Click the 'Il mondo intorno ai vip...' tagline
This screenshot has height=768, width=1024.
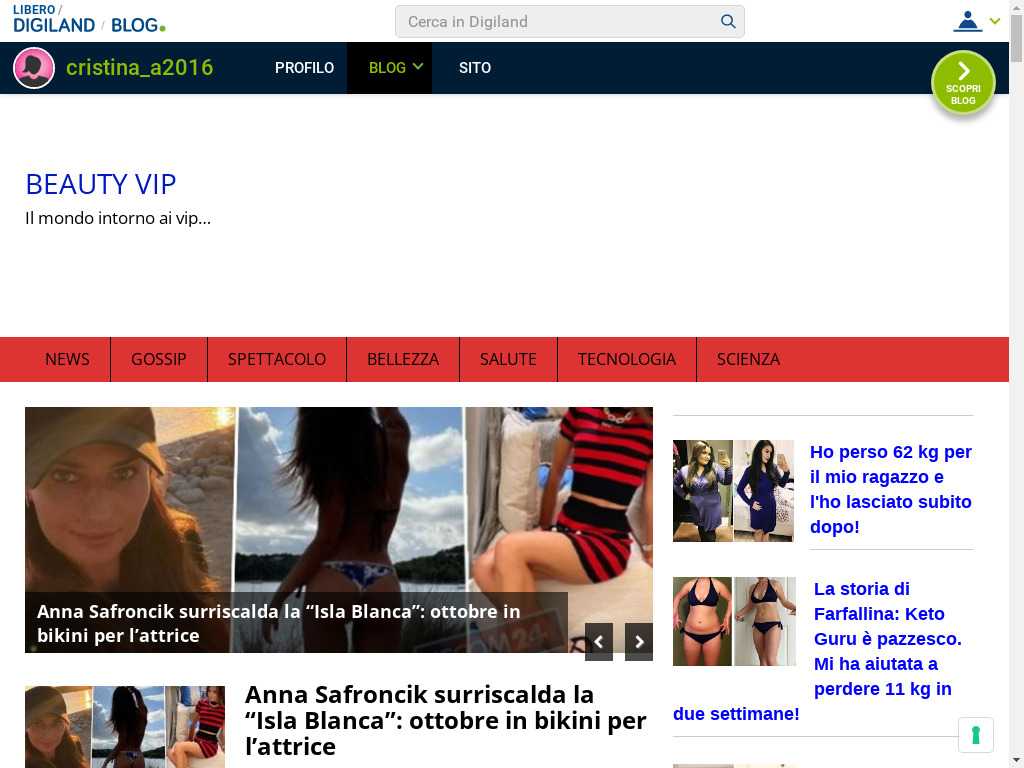(x=118, y=218)
